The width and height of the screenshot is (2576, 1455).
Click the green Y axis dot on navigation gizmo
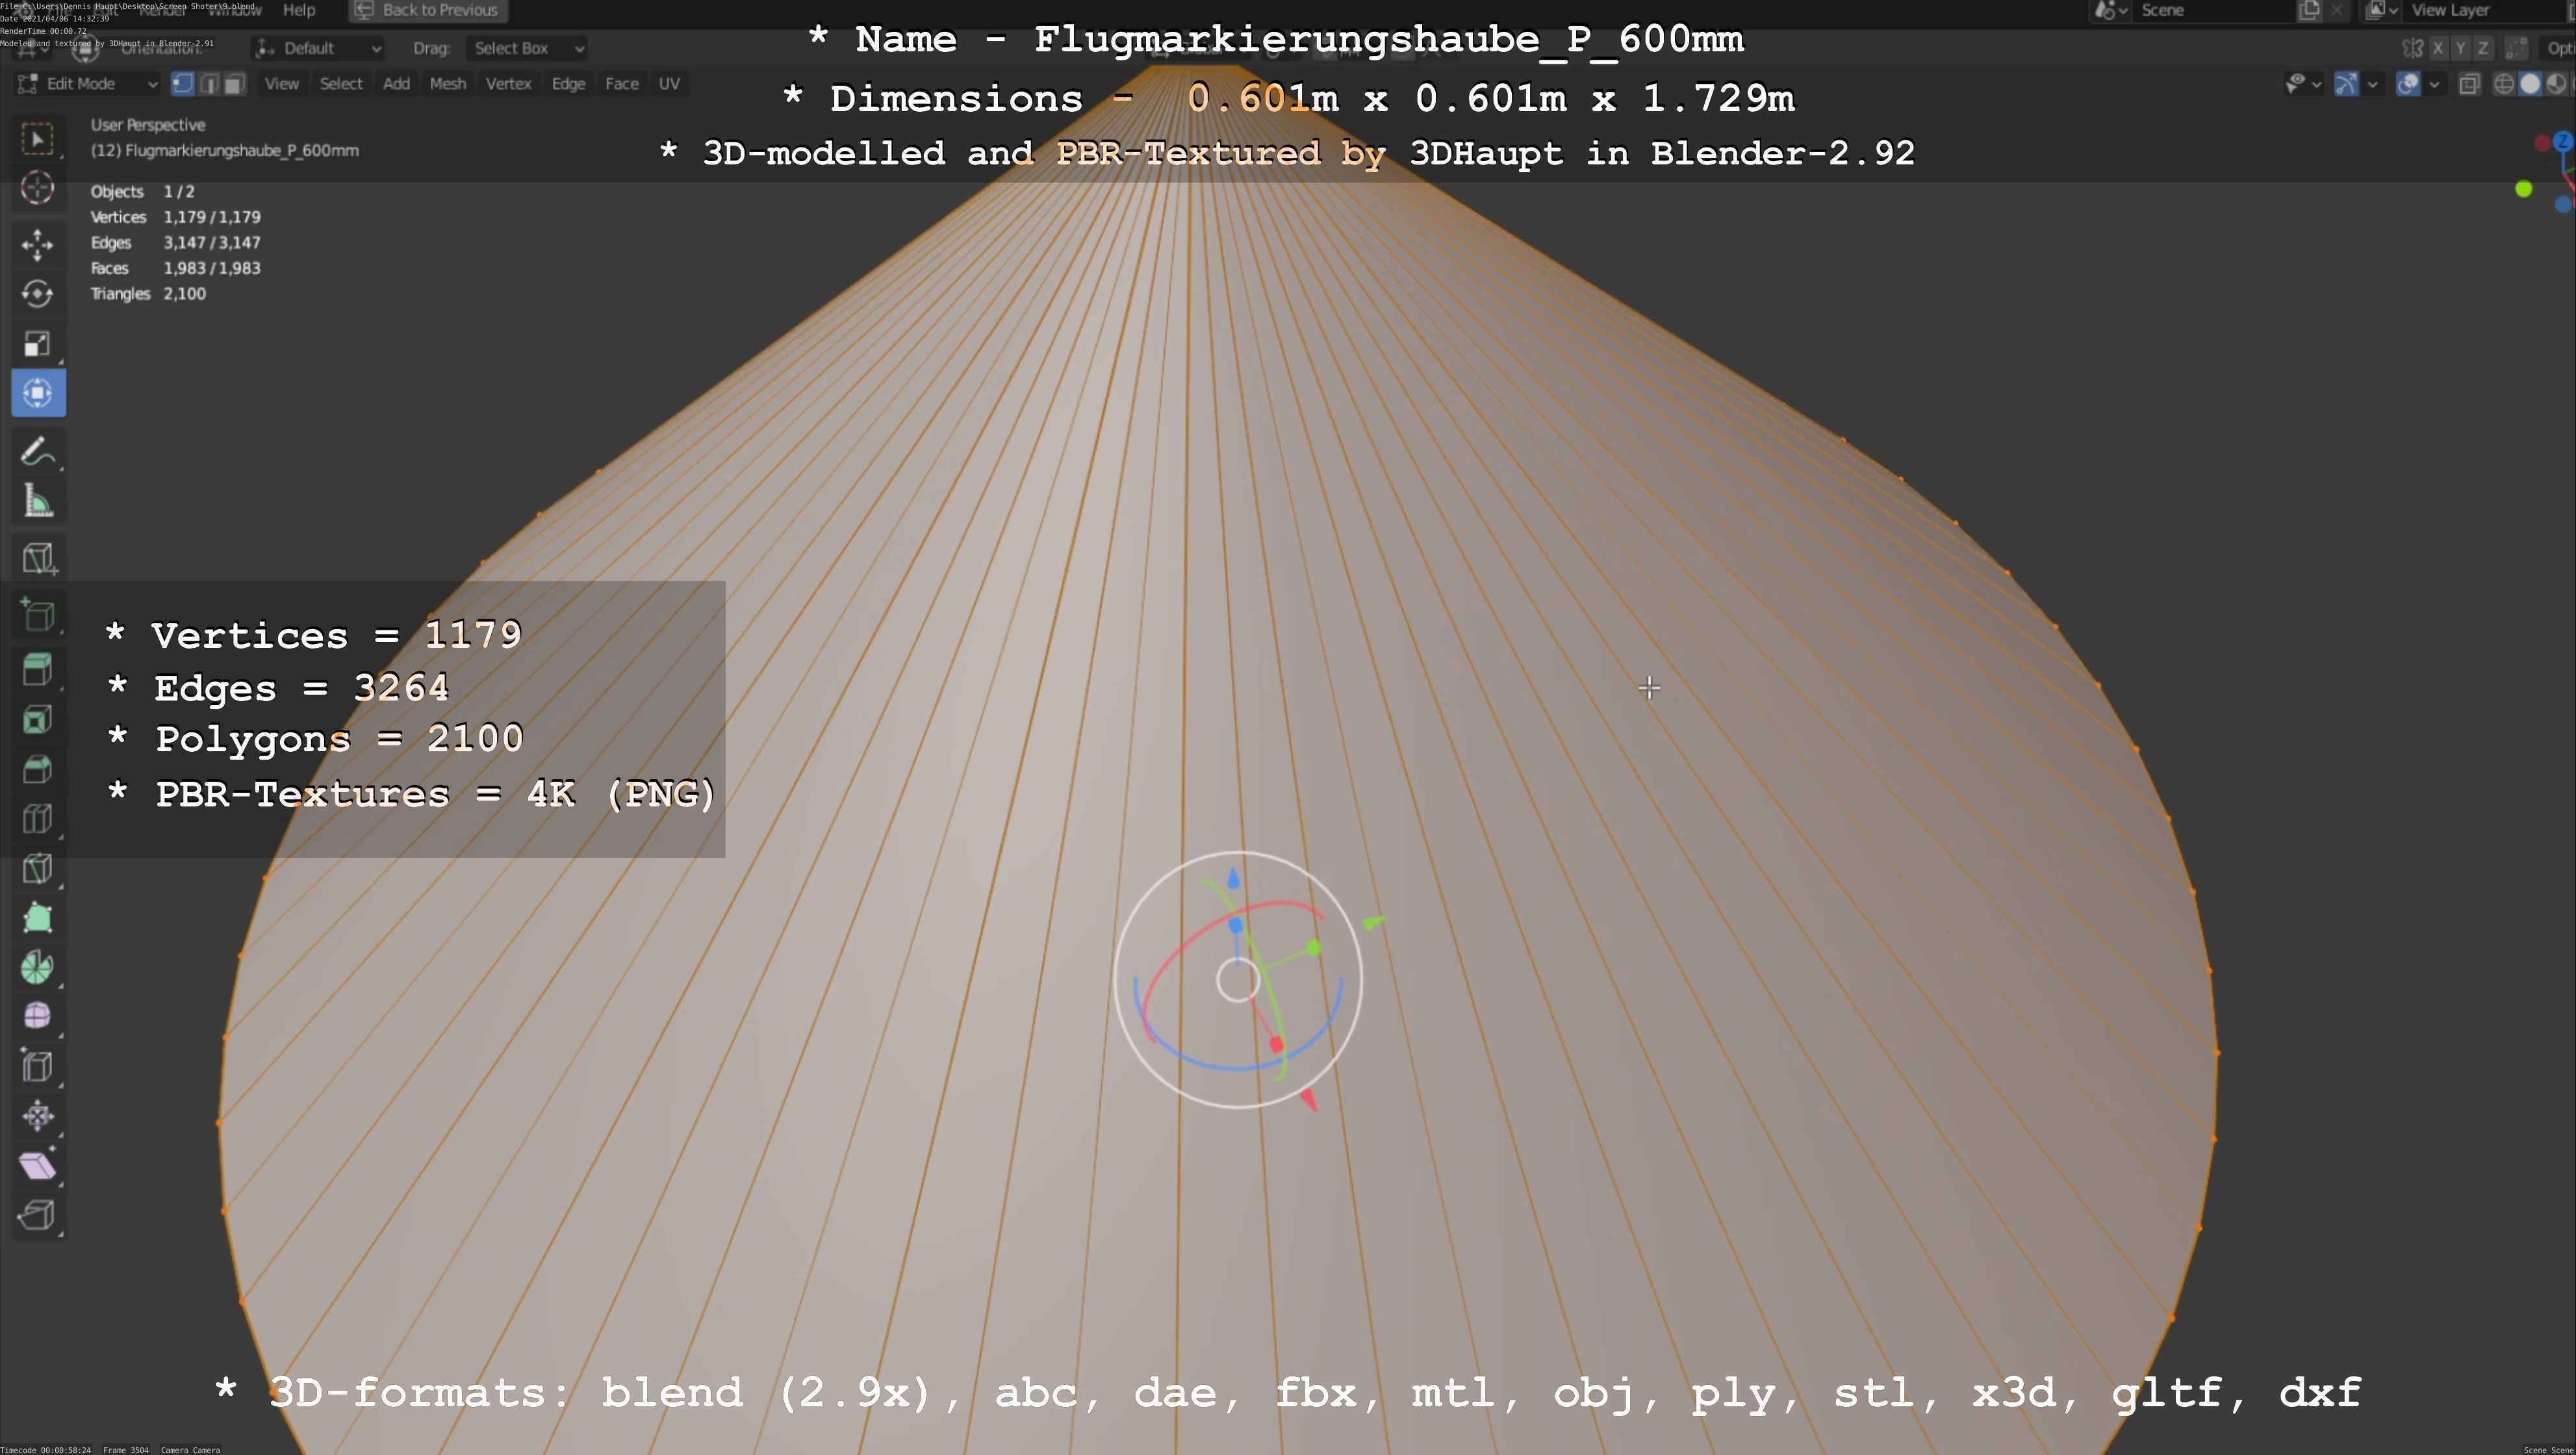[2523, 189]
